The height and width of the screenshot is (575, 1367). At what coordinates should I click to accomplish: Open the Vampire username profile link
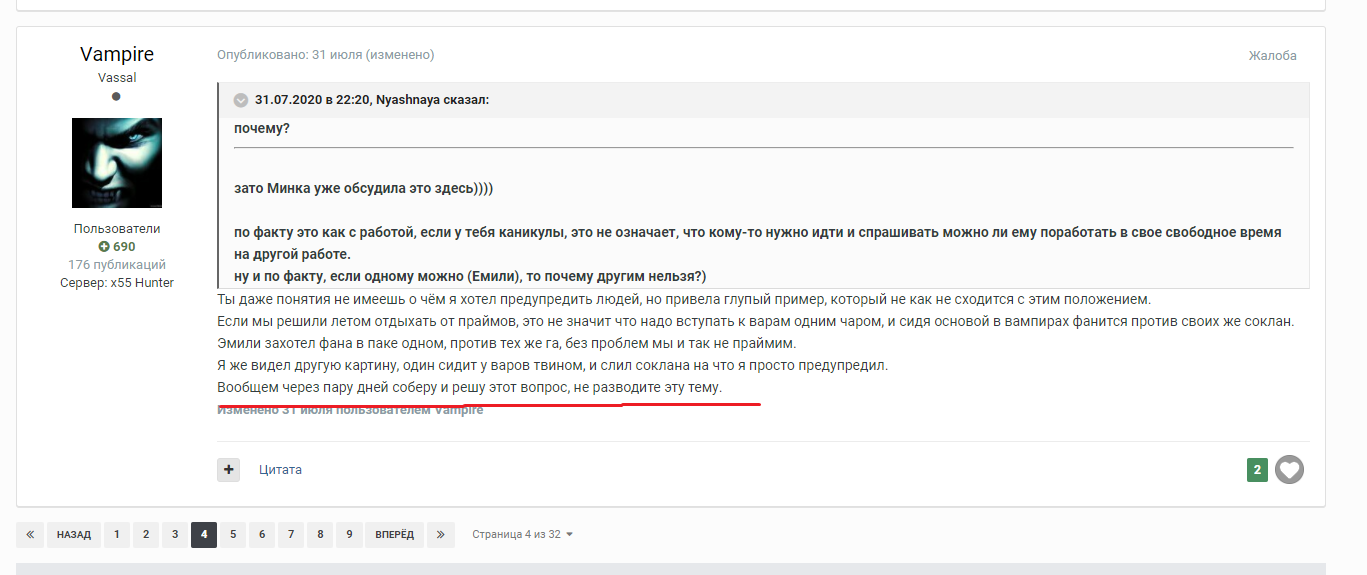(x=117, y=54)
